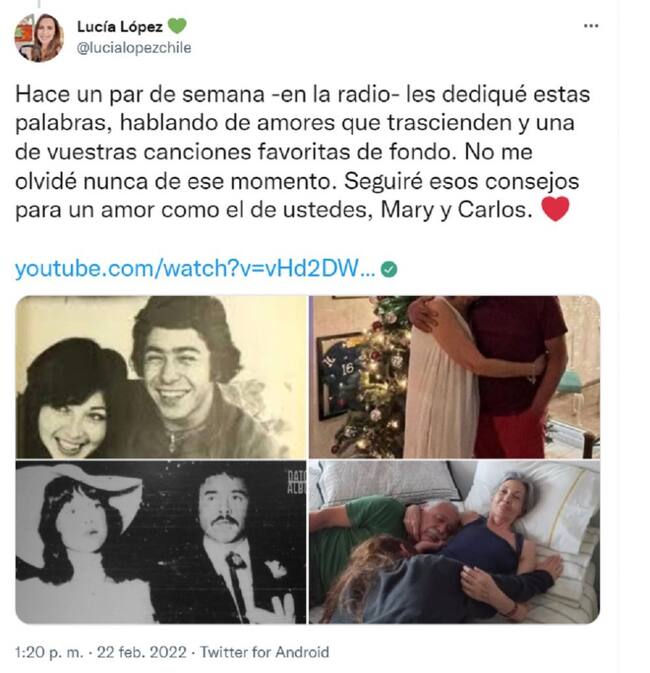Viewport: 650px width, 673px height.
Task: Open Christmas tree embrace photo
Action: click(x=454, y=377)
